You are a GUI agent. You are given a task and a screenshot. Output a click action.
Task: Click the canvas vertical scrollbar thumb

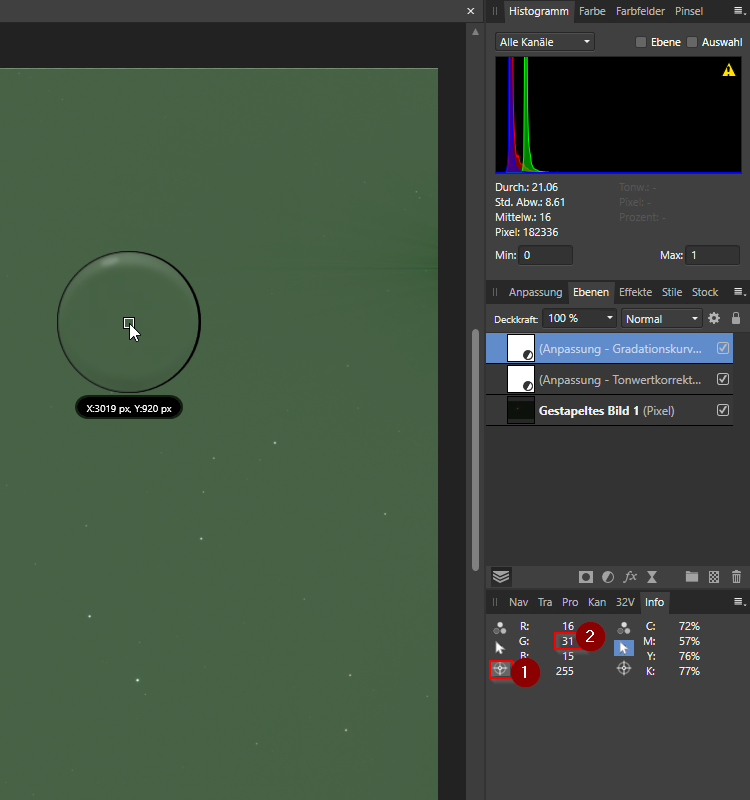click(x=475, y=450)
